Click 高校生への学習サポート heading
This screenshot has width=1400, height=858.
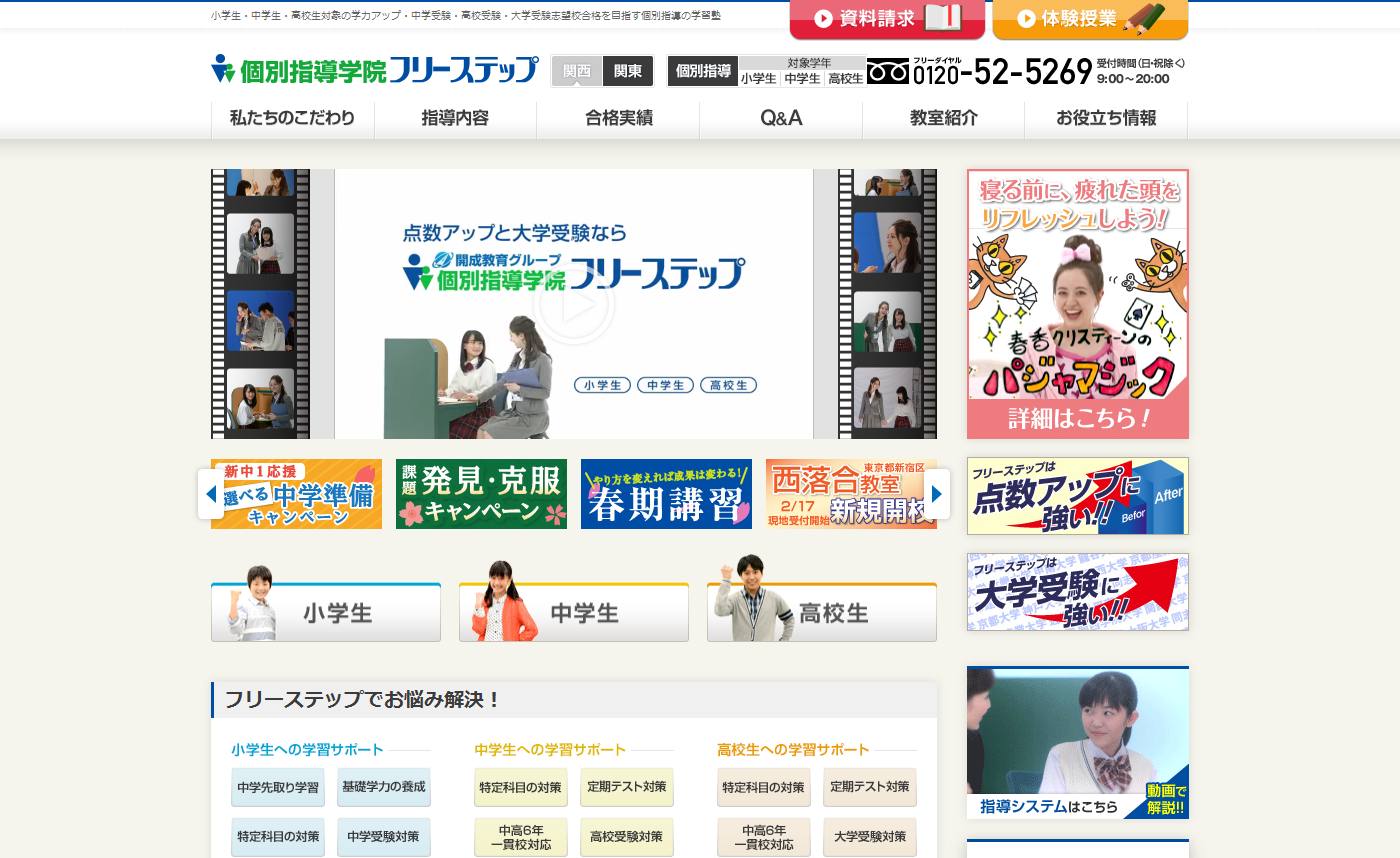coord(793,749)
